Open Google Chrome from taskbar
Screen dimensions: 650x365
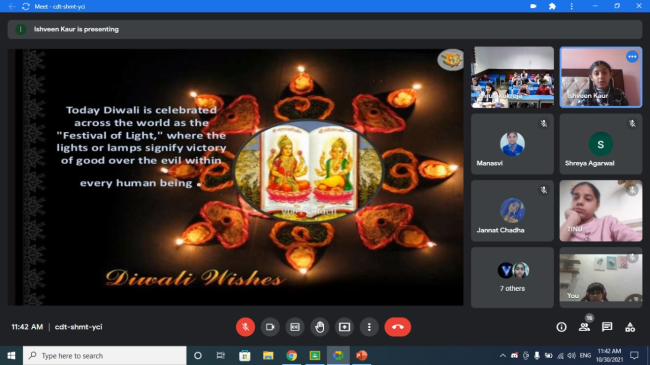(291, 355)
